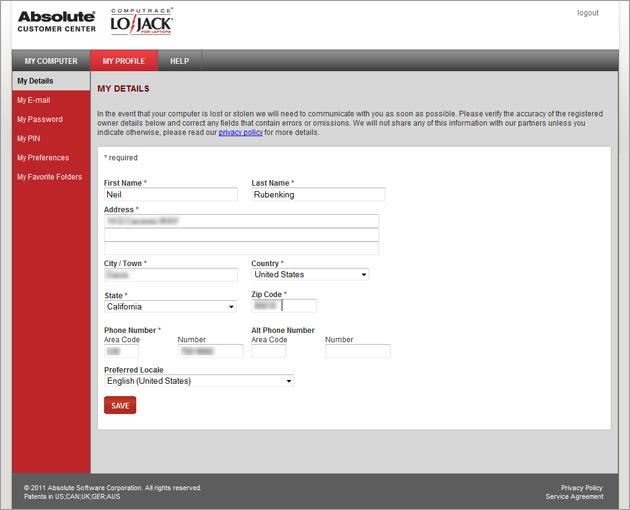The width and height of the screenshot is (630, 510).
Task: Open the Help tab
Action: pyautogui.click(x=179, y=61)
